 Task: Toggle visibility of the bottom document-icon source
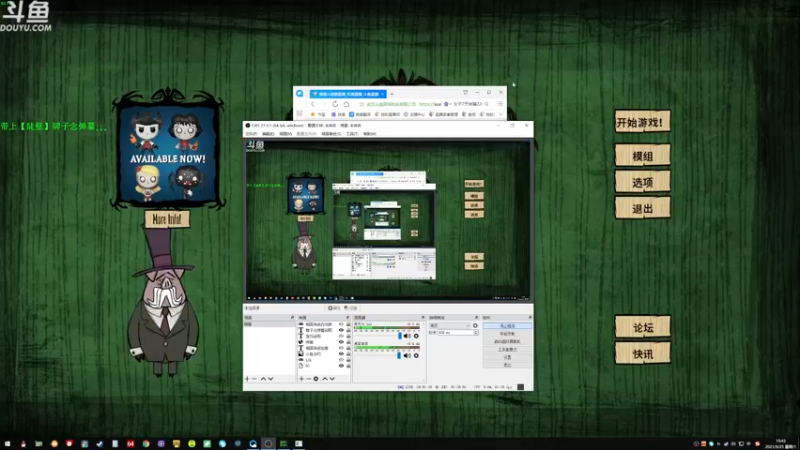coord(341,366)
